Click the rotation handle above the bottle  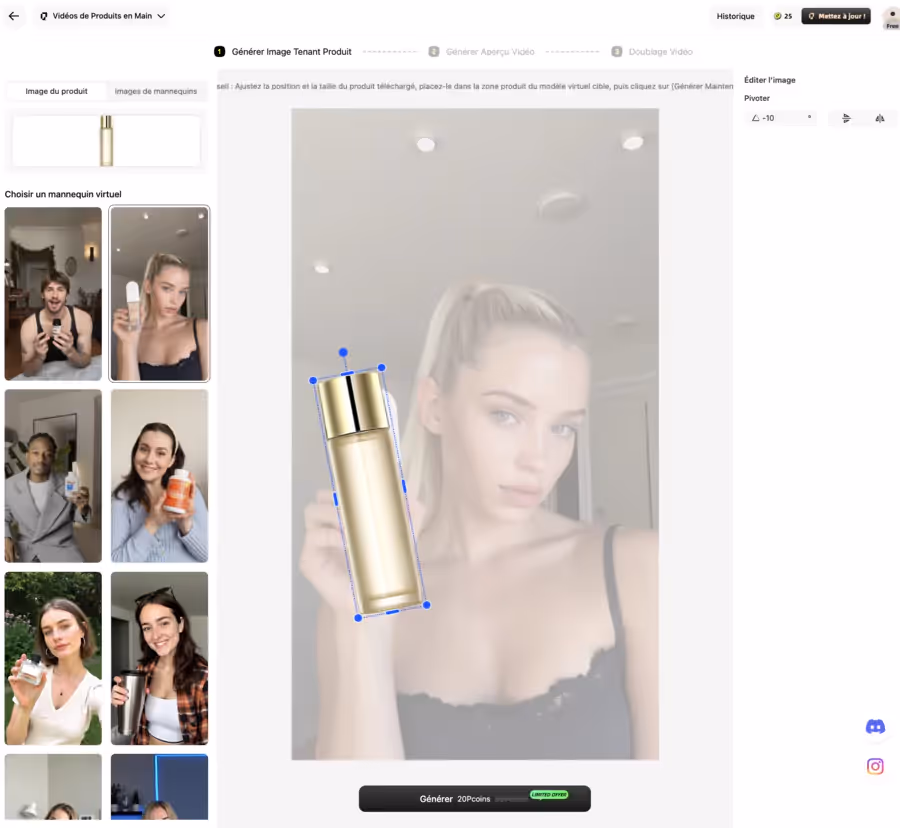[x=343, y=352]
